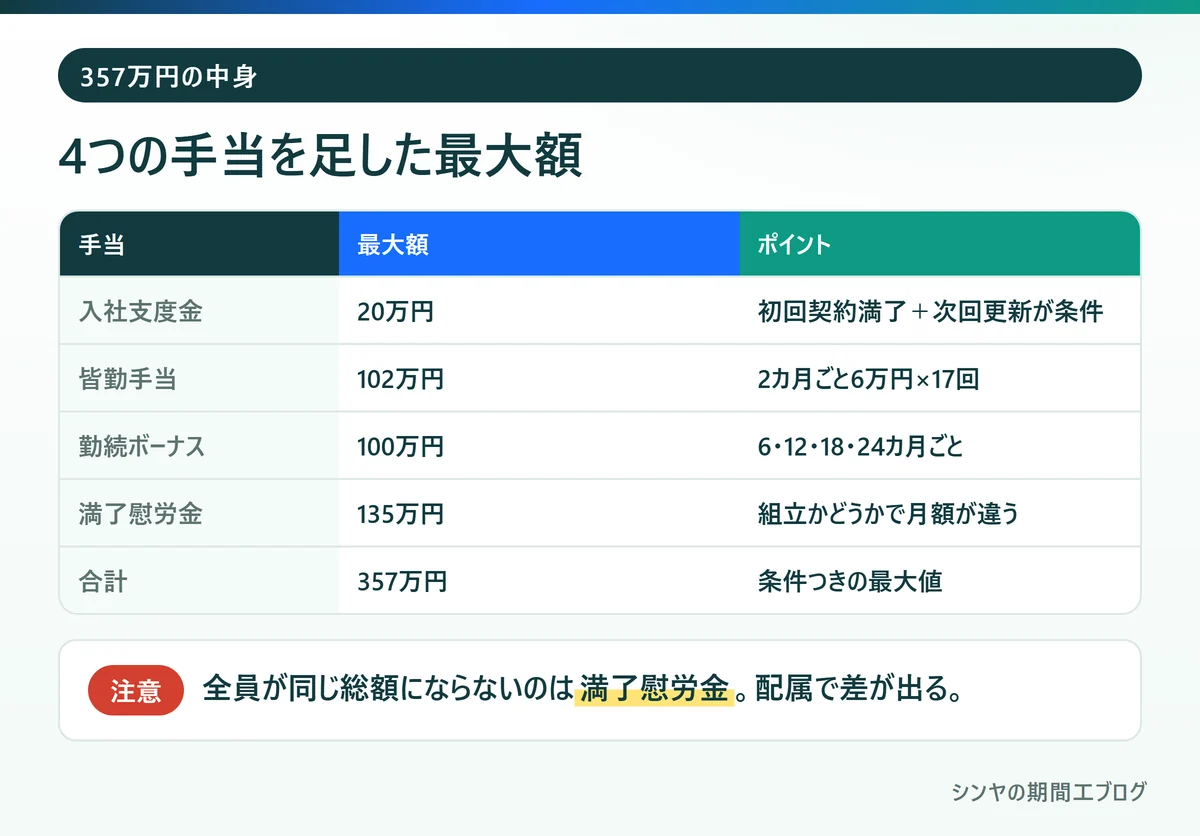Click the column header ポイント
This screenshot has height=836, width=1200.
(940, 244)
